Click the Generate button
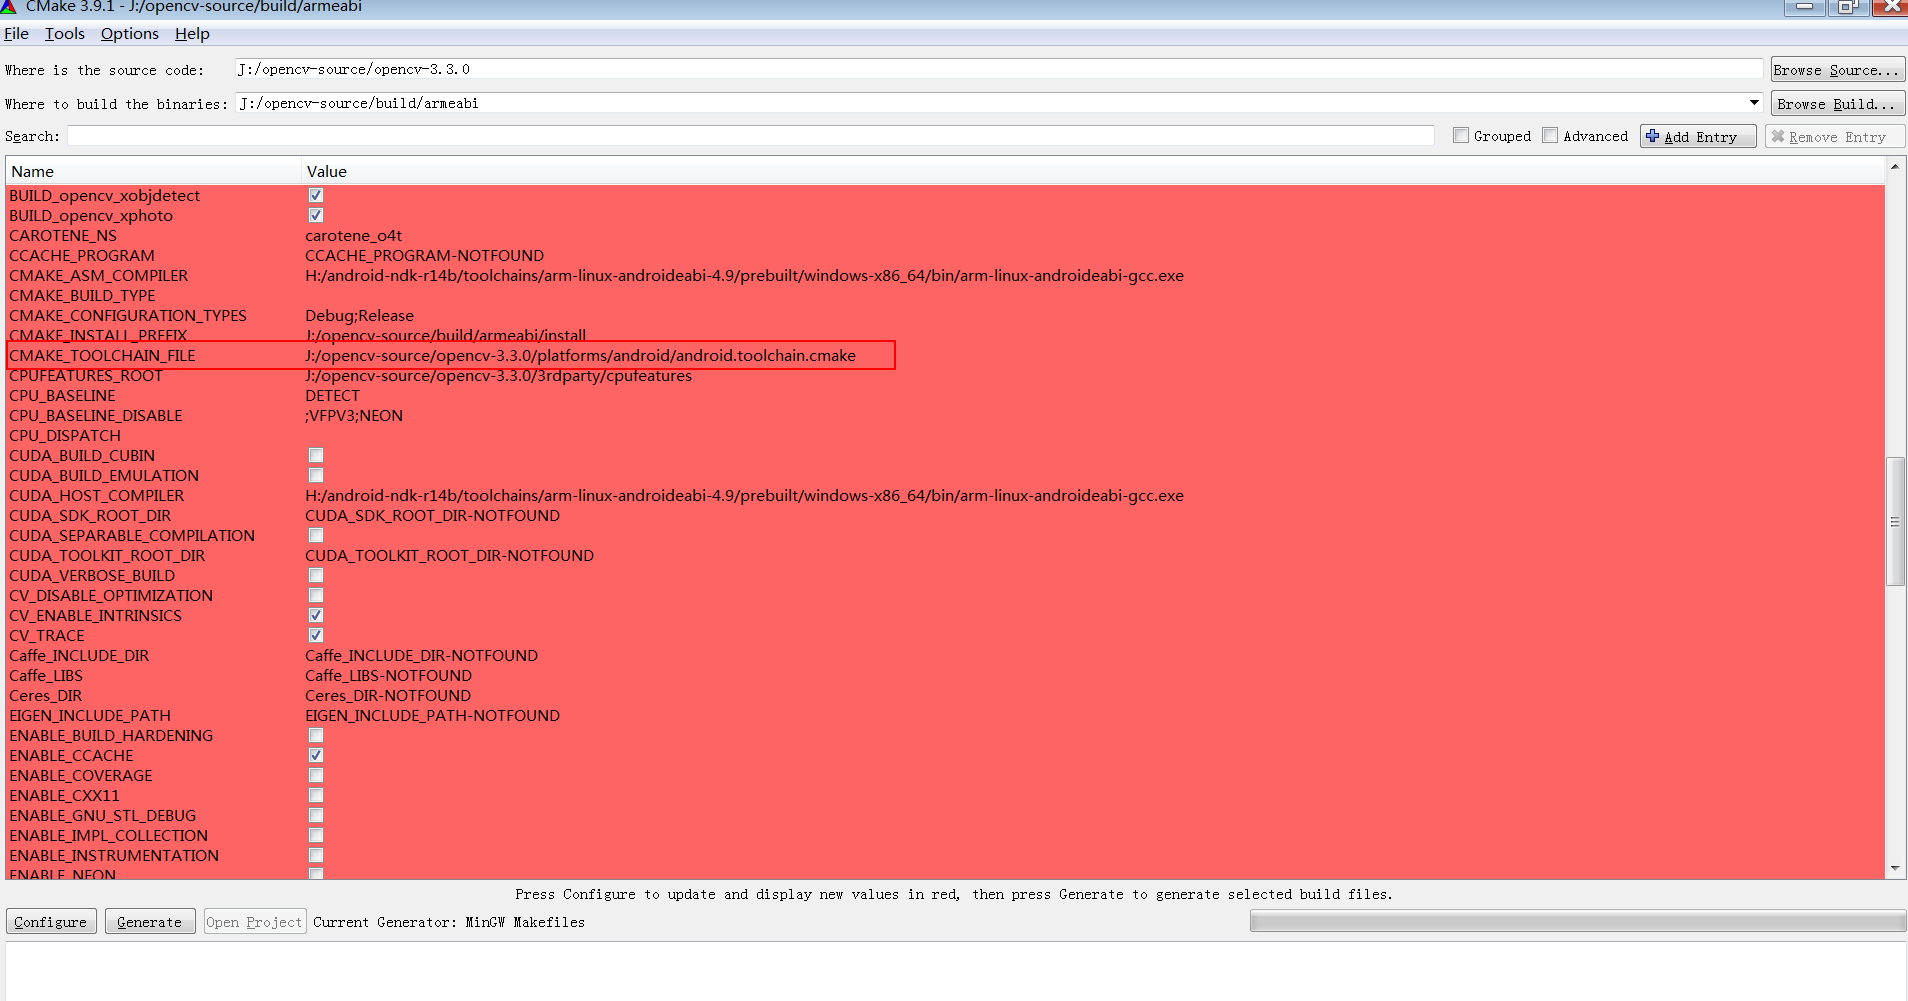This screenshot has height=1001, width=1908. [x=150, y=922]
